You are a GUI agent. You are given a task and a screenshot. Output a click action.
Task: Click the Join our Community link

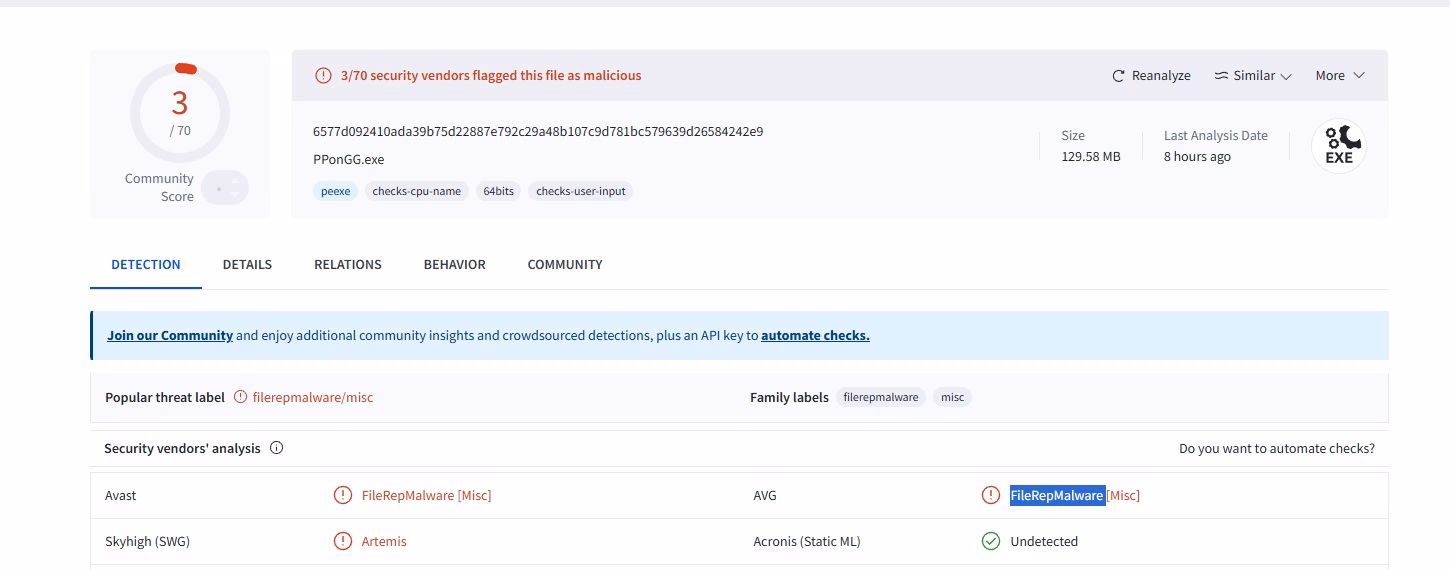tap(170, 336)
